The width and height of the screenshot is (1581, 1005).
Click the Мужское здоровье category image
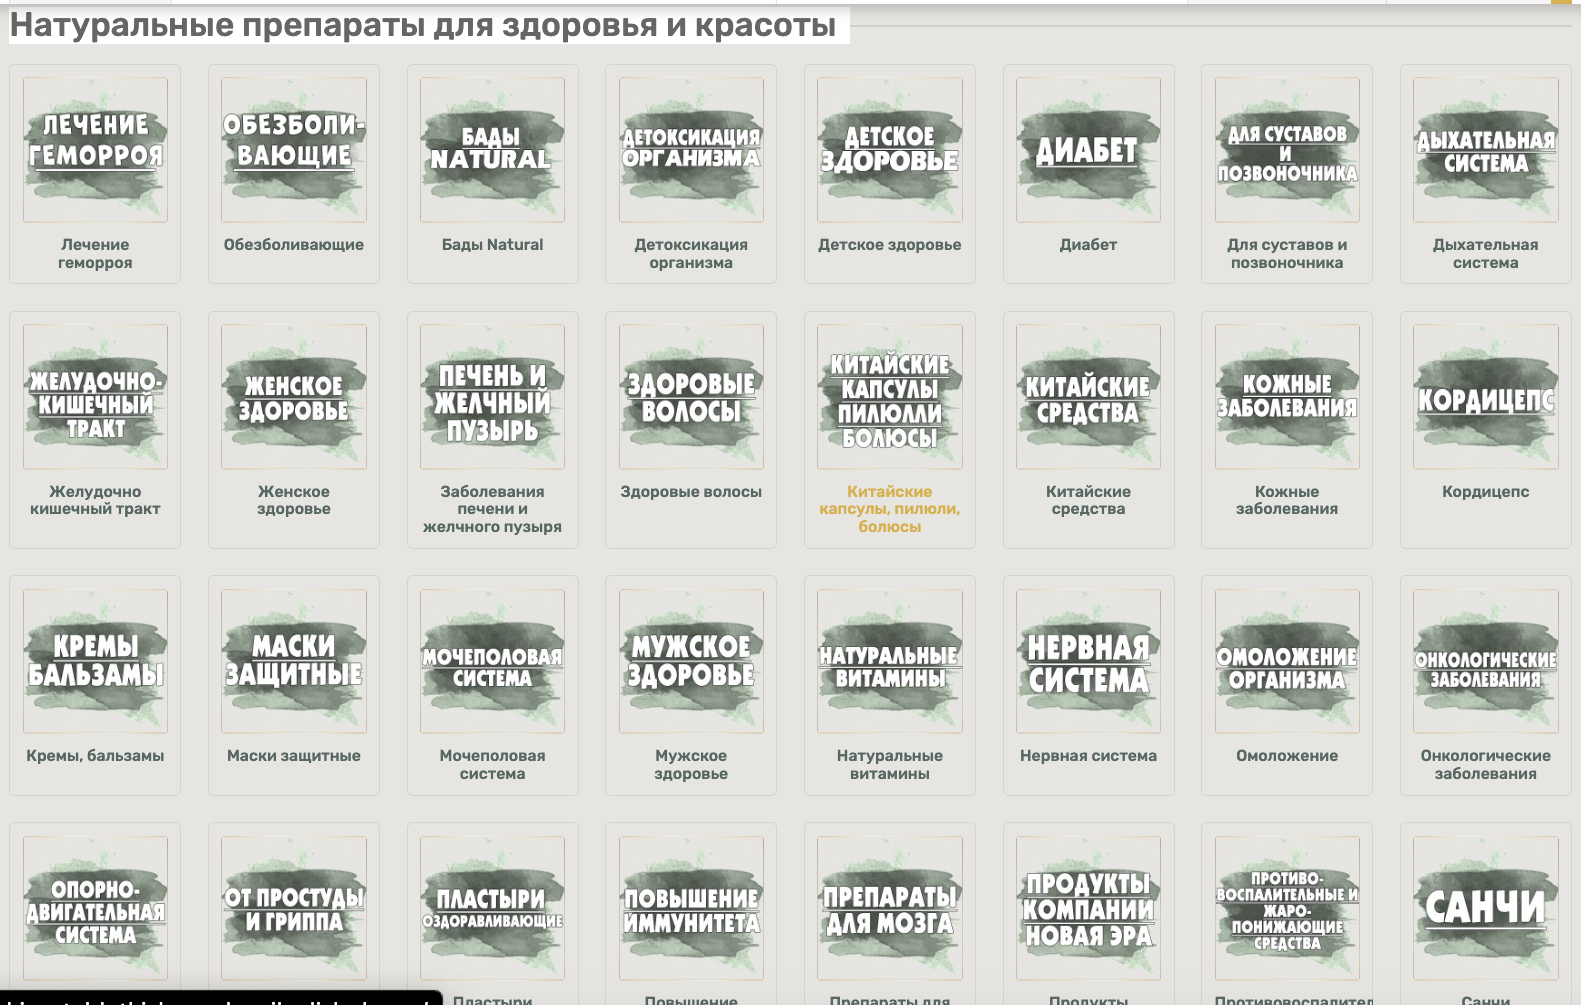691,661
